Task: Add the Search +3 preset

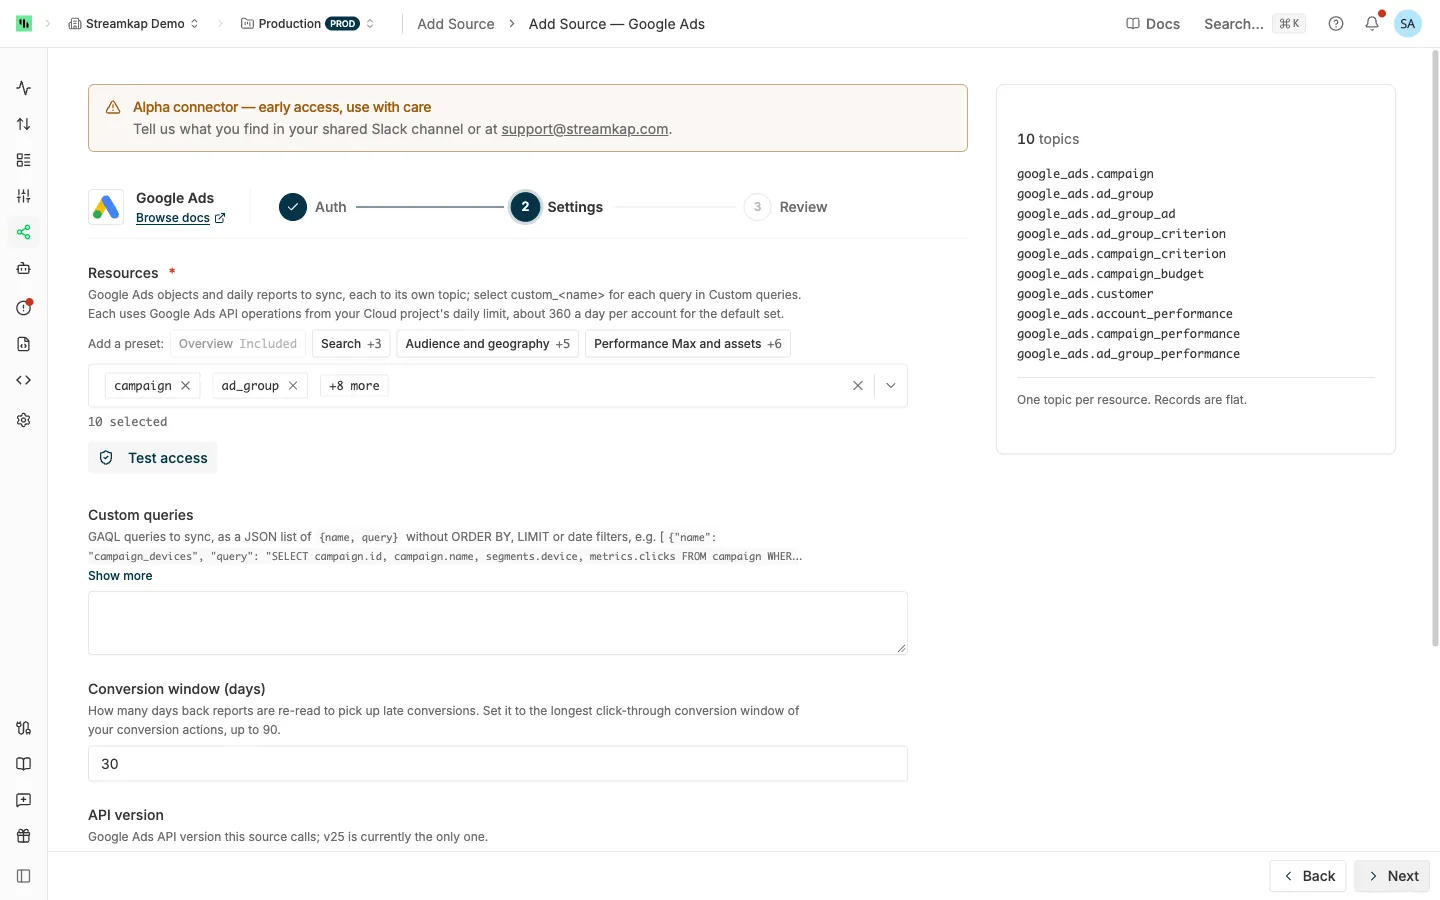Action: coord(351,344)
